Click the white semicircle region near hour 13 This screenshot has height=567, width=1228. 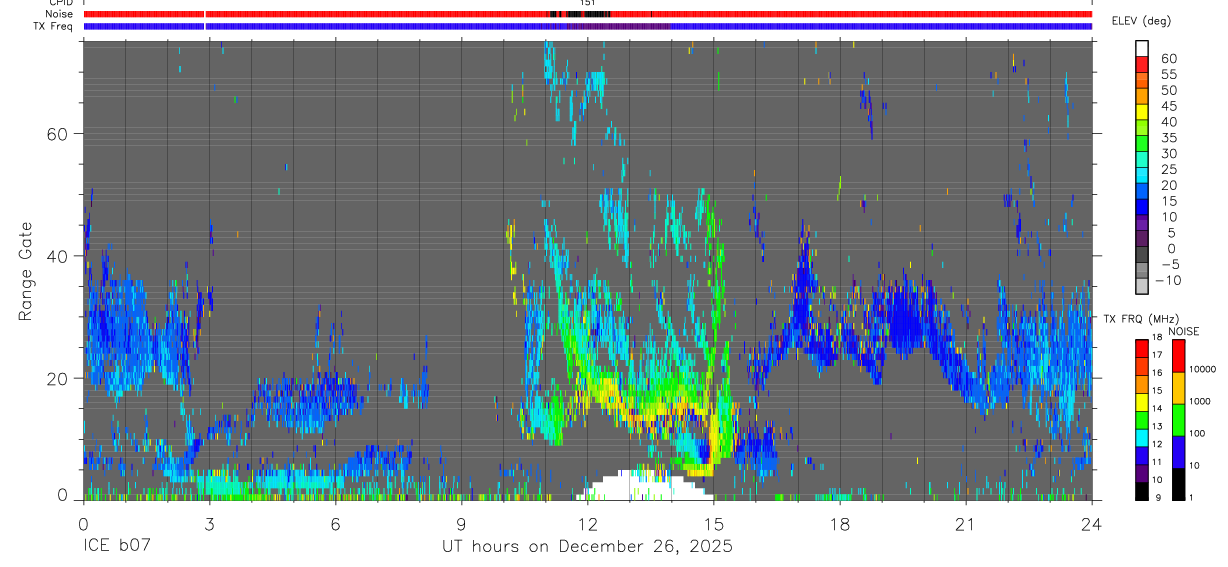[645, 485]
